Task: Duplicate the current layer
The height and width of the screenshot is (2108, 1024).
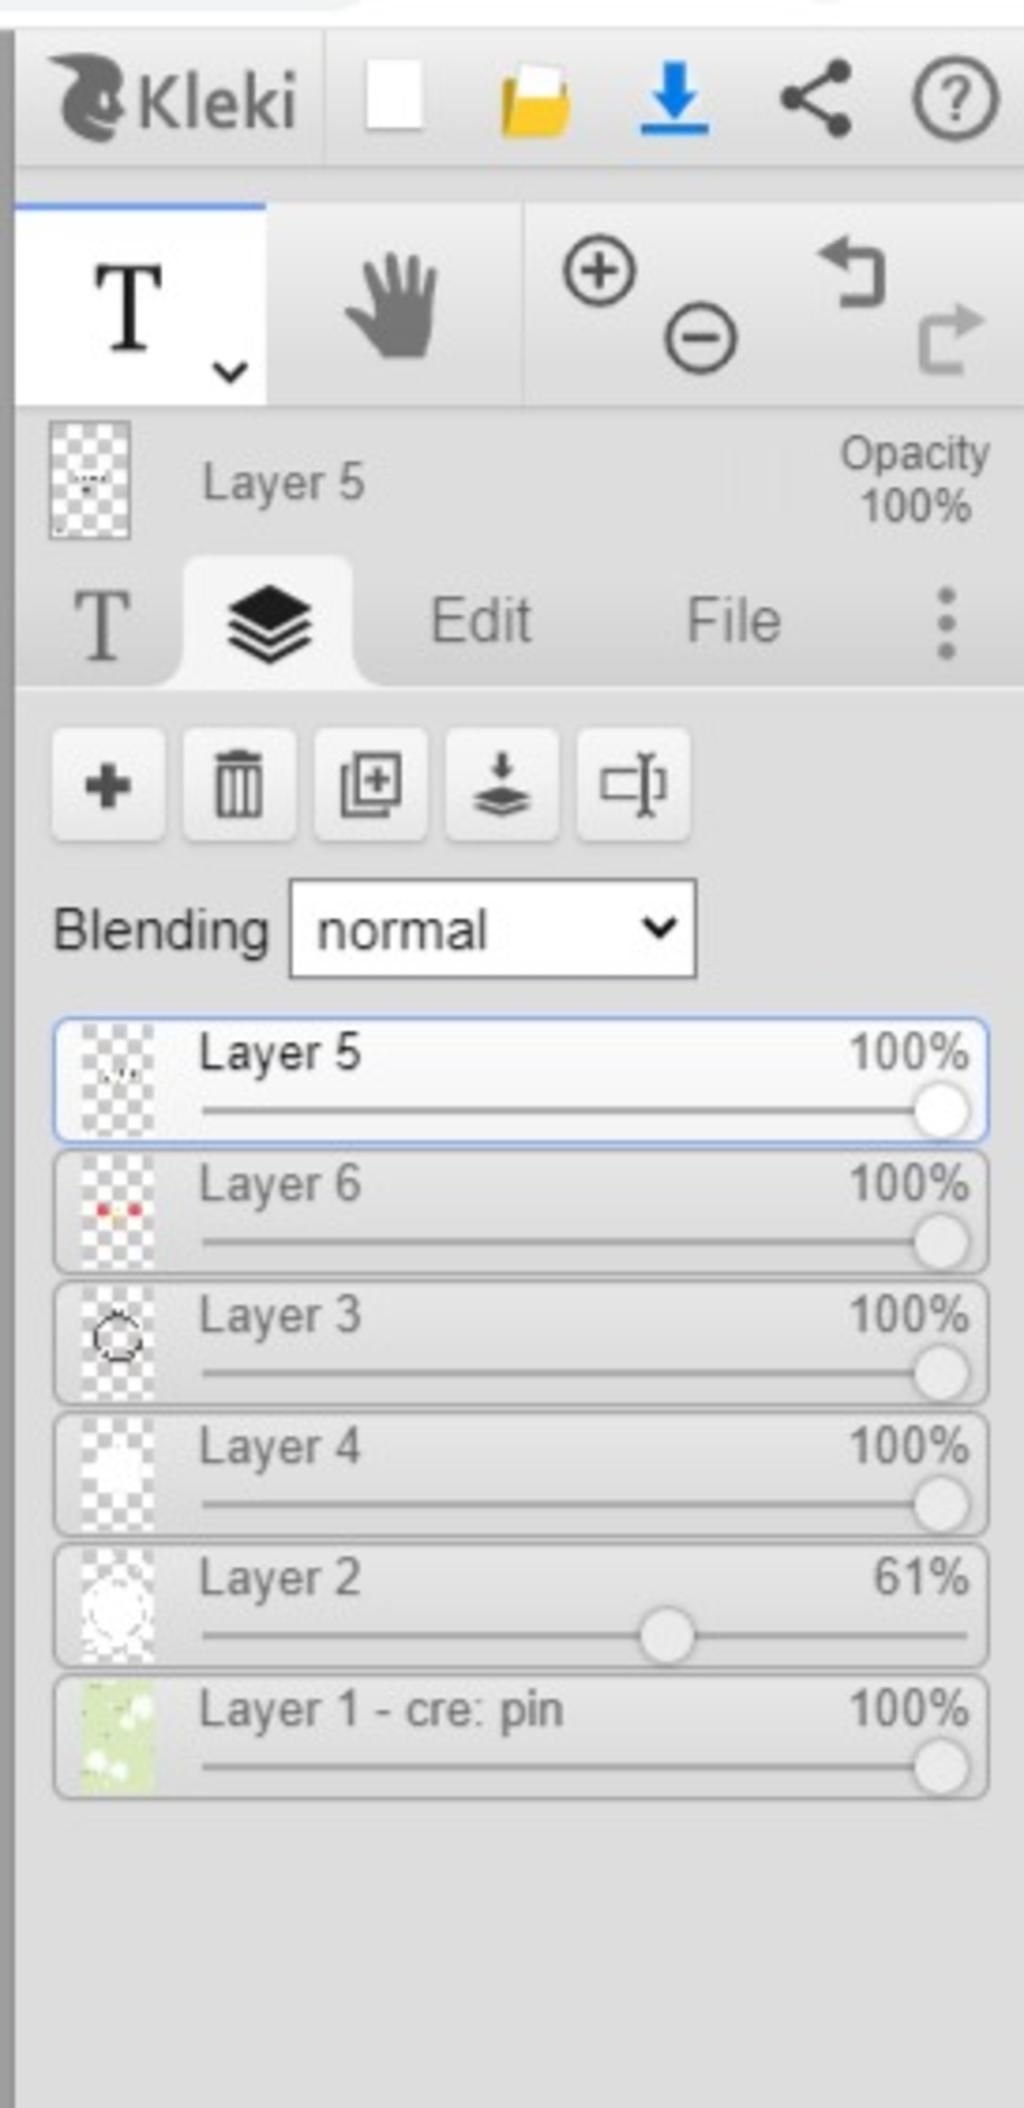Action: click(x=371, y=785)
